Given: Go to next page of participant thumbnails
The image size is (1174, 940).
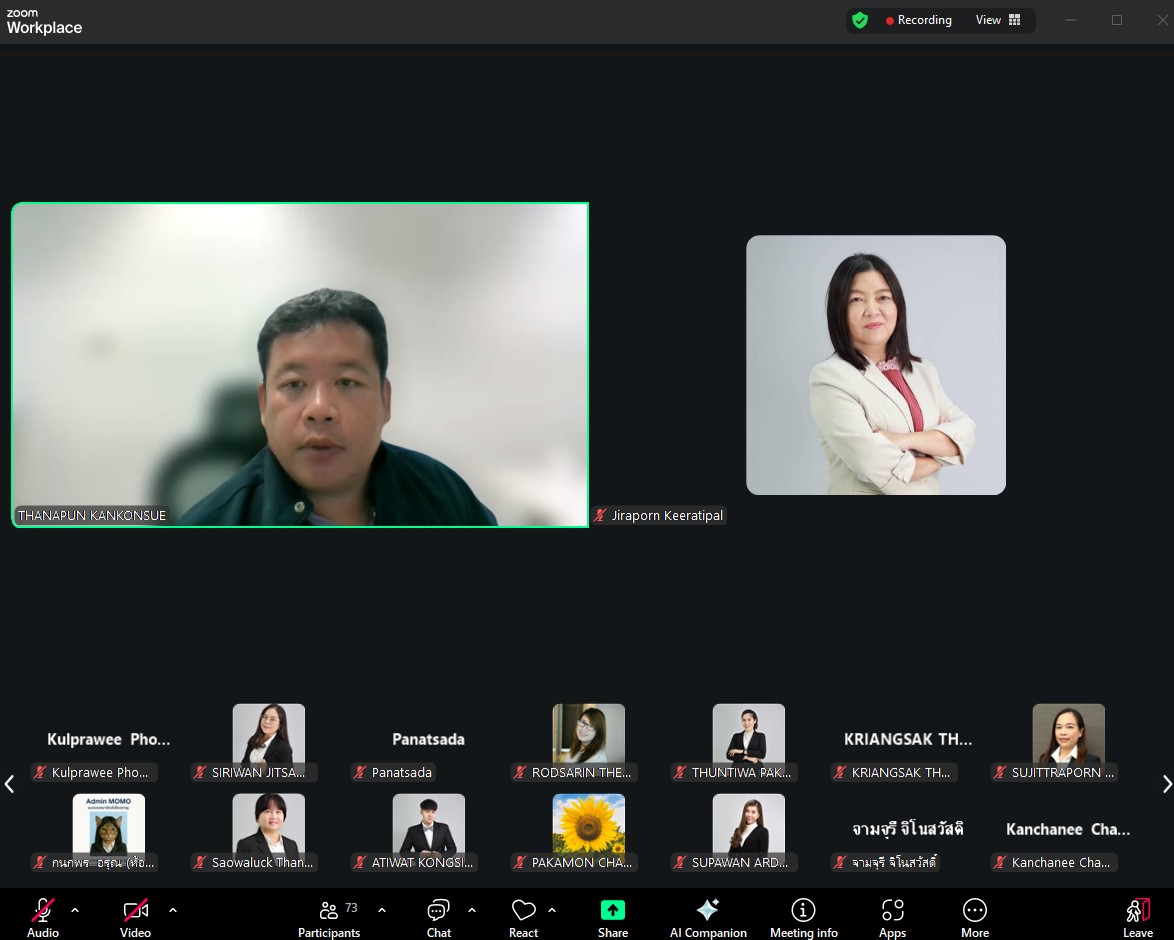Looking at the screenshot, I should [x=1165, y=785].
